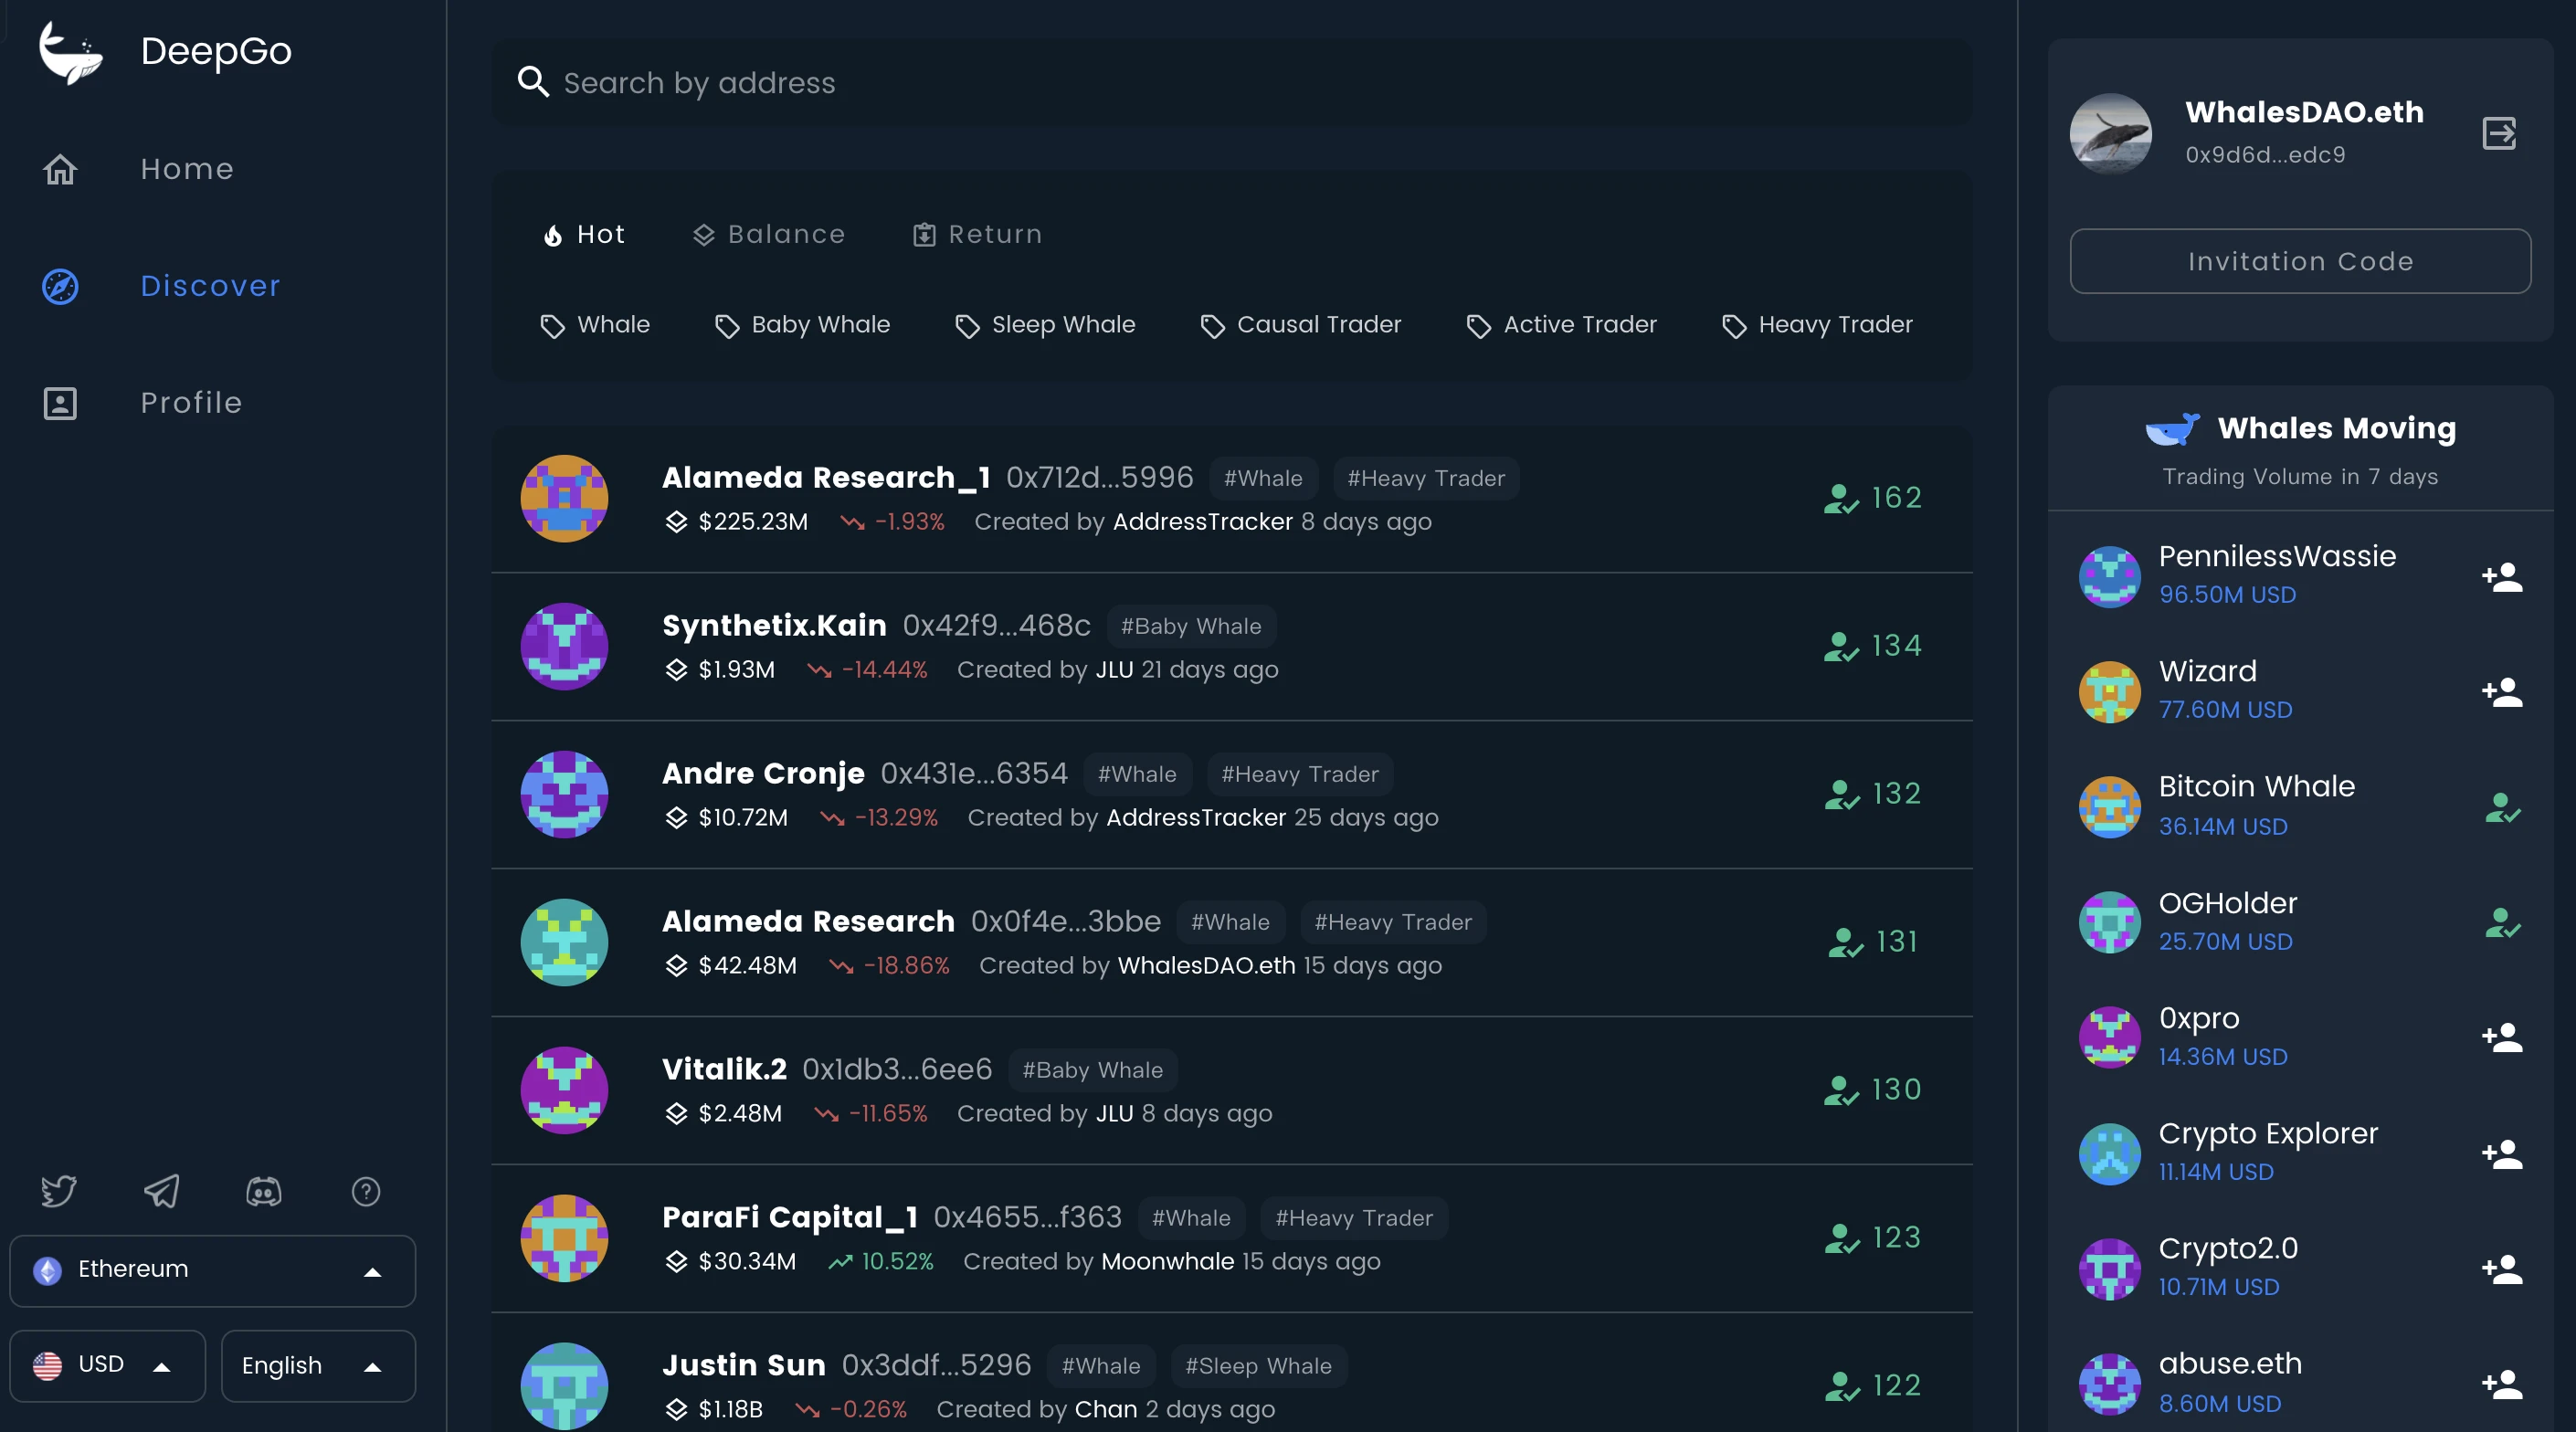2576x1432 pixels.
Task: Click #Baby Whale tag on Synthetix.Kain
Action: coord(1191,626)
